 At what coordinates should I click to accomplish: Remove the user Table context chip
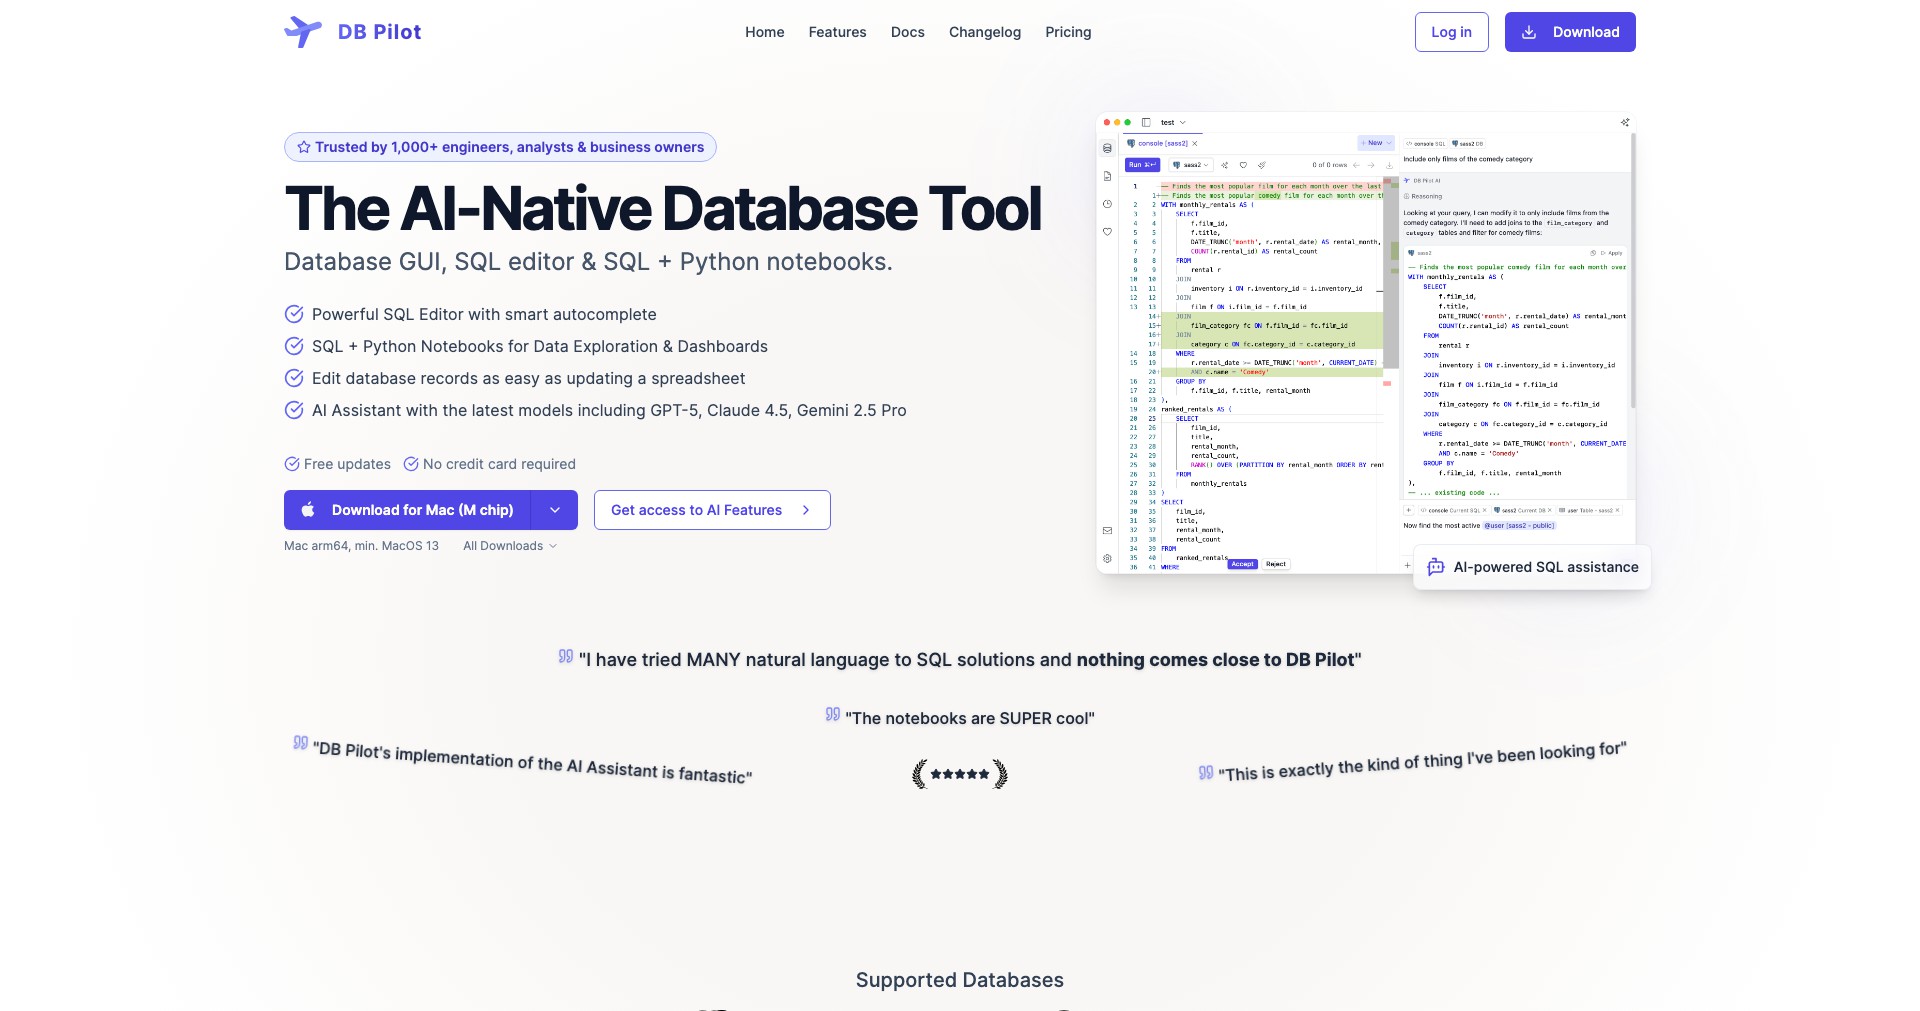1617,510
